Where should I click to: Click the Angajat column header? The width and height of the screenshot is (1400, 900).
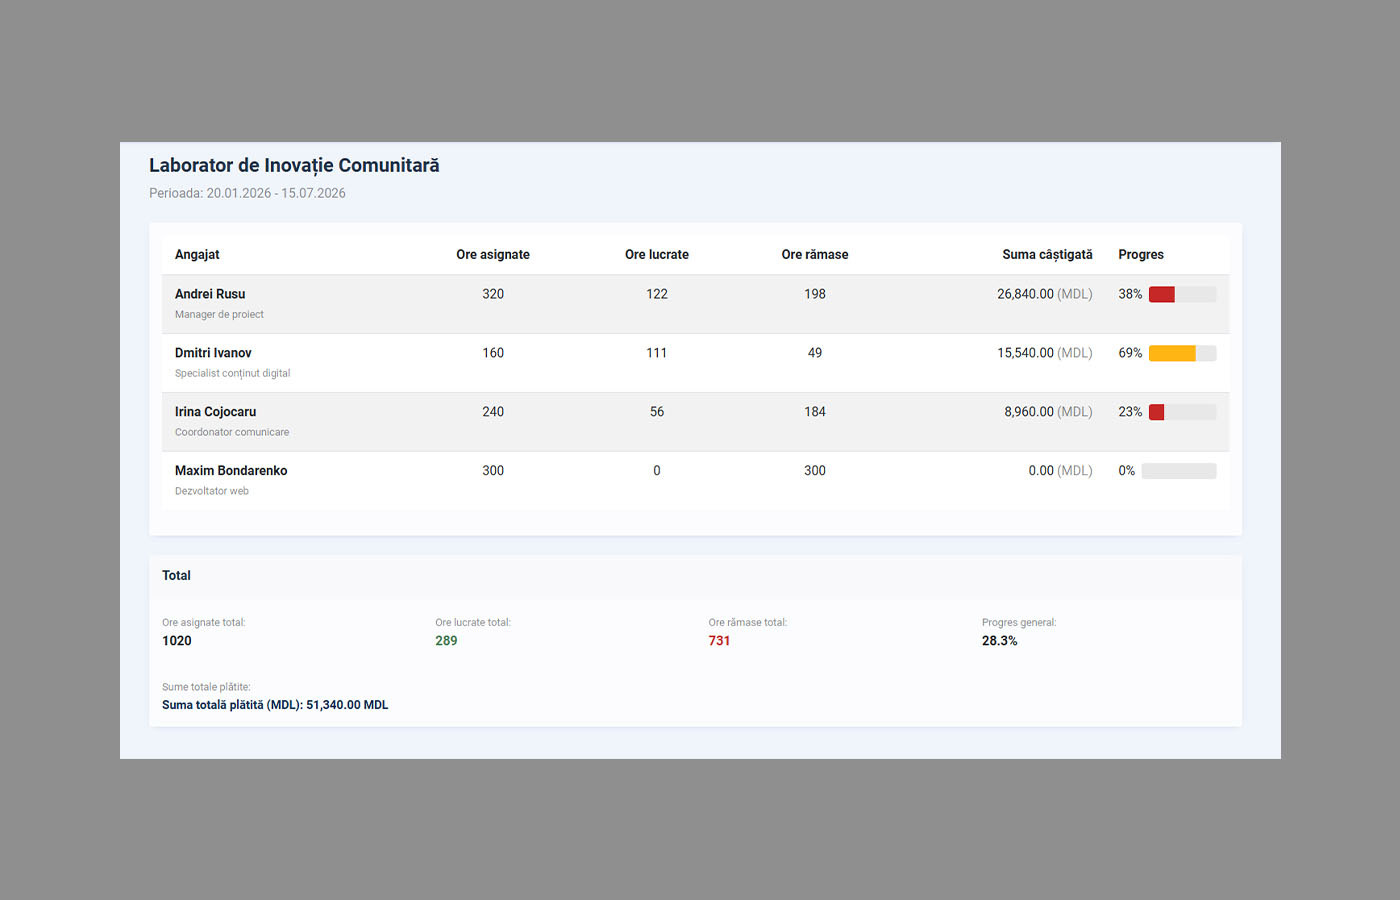[x=197, y=255]
